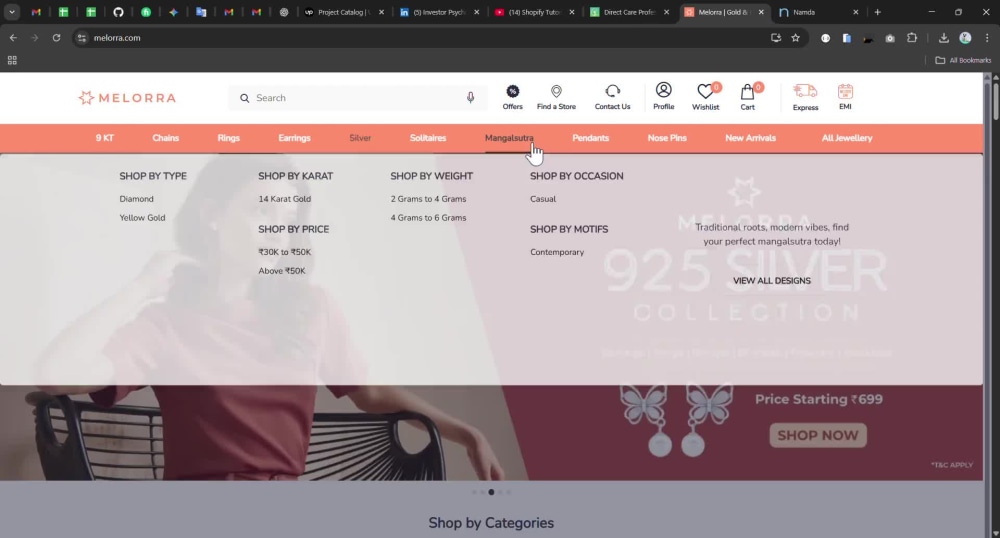View site information icon beside URL

[82, 38]
